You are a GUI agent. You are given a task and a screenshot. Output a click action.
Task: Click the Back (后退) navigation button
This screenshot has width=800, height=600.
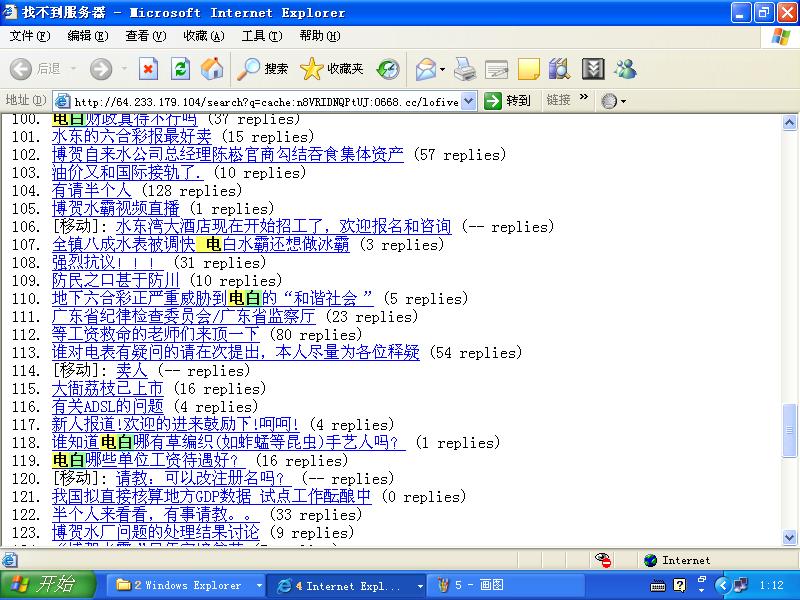click(36, 69)
